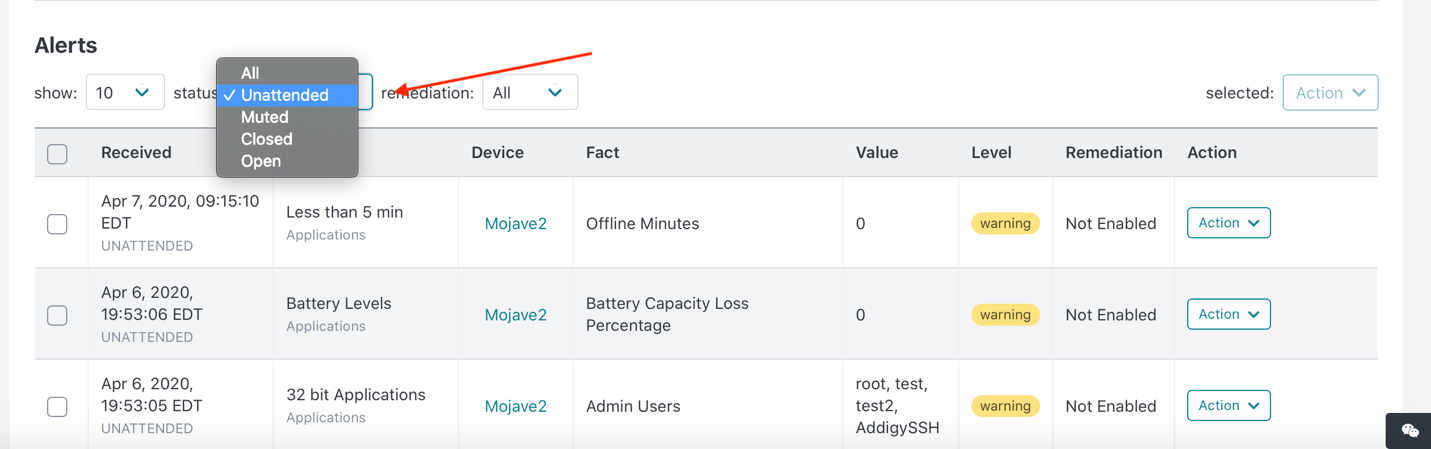Toggle checkbox for Admin Users alert
This screenshot has height=449, width=1431.
57,407
